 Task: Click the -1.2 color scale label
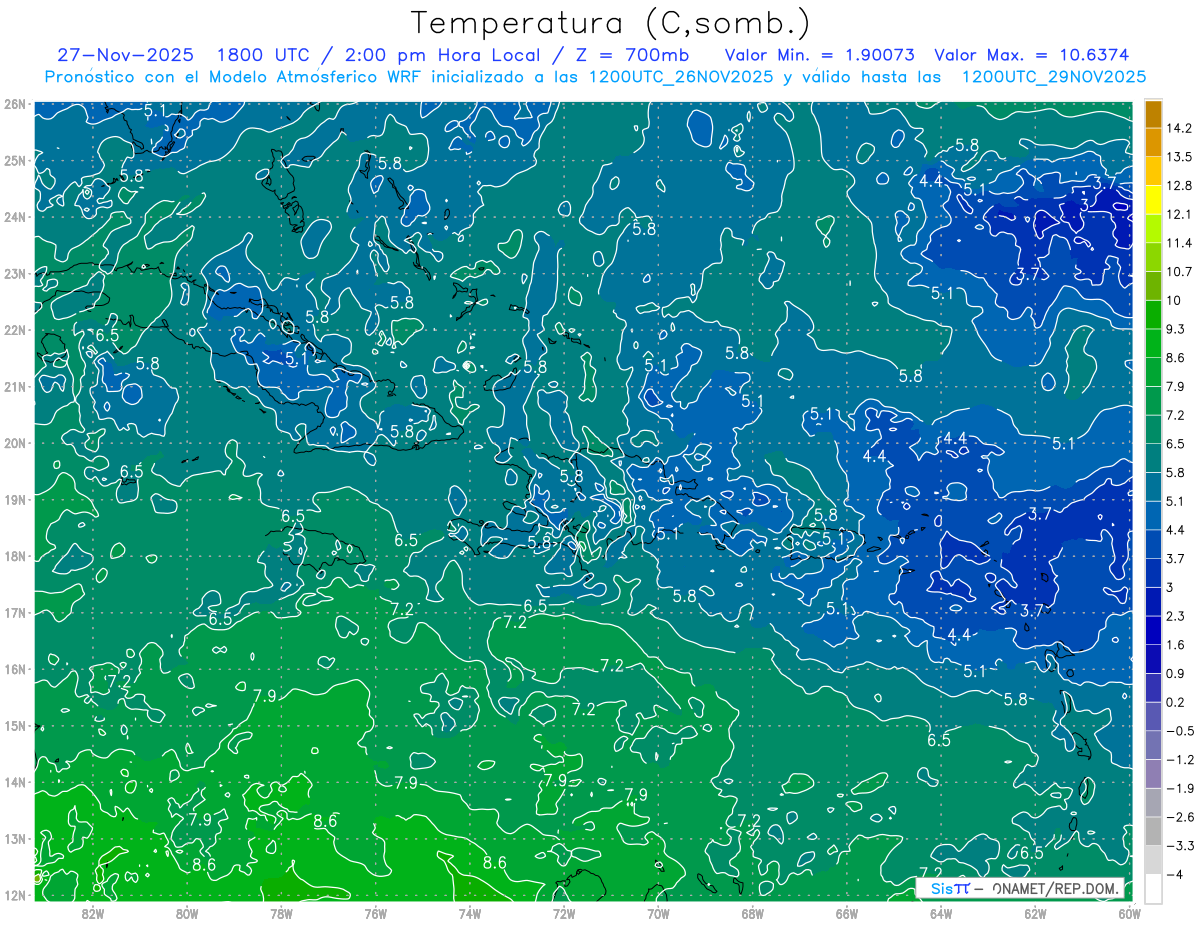1179,760
